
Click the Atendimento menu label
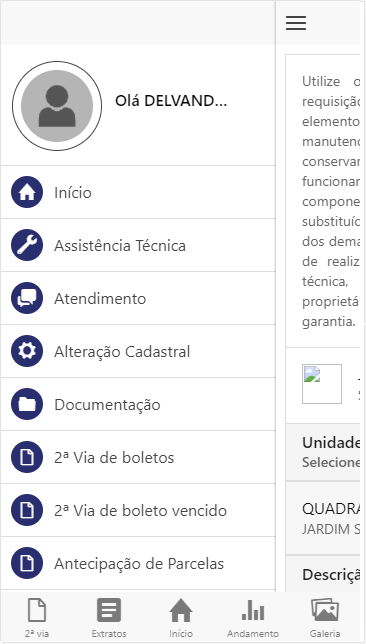[100, 299]
